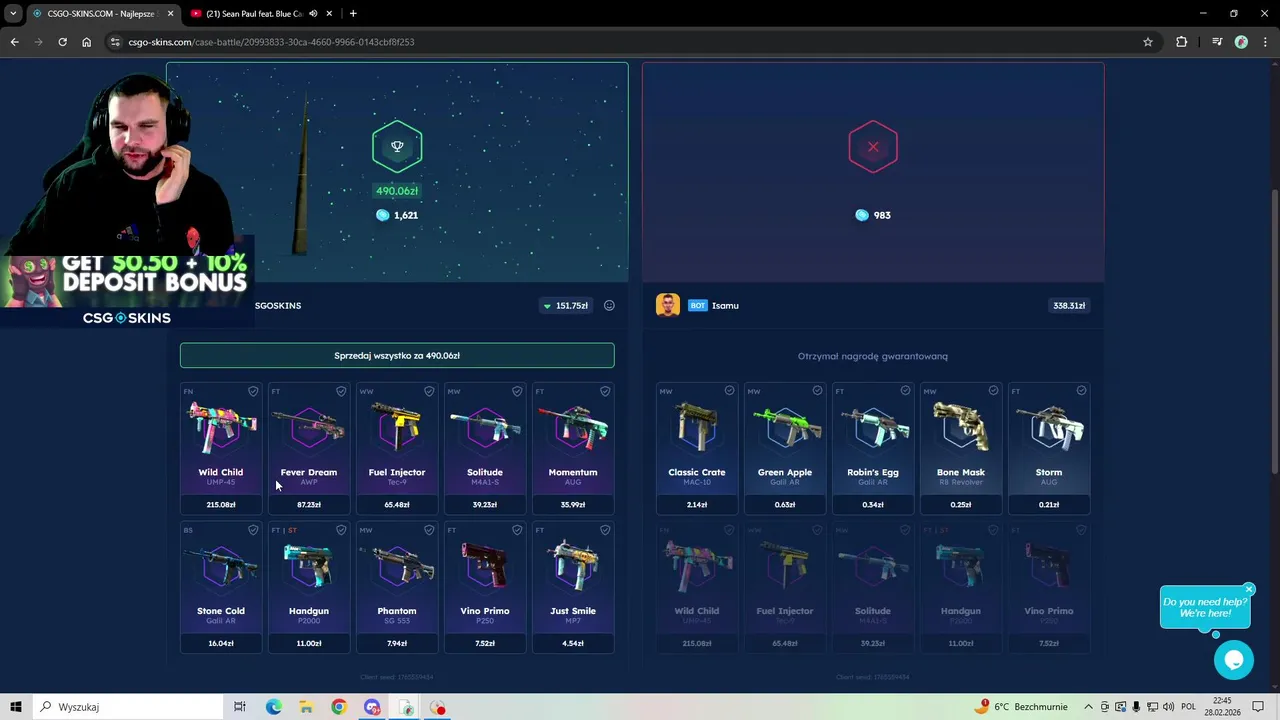The image size is (1280, 720).
Task: Toggle checkmark on Stone Cold Galil AR card
Action: (253, 530)
